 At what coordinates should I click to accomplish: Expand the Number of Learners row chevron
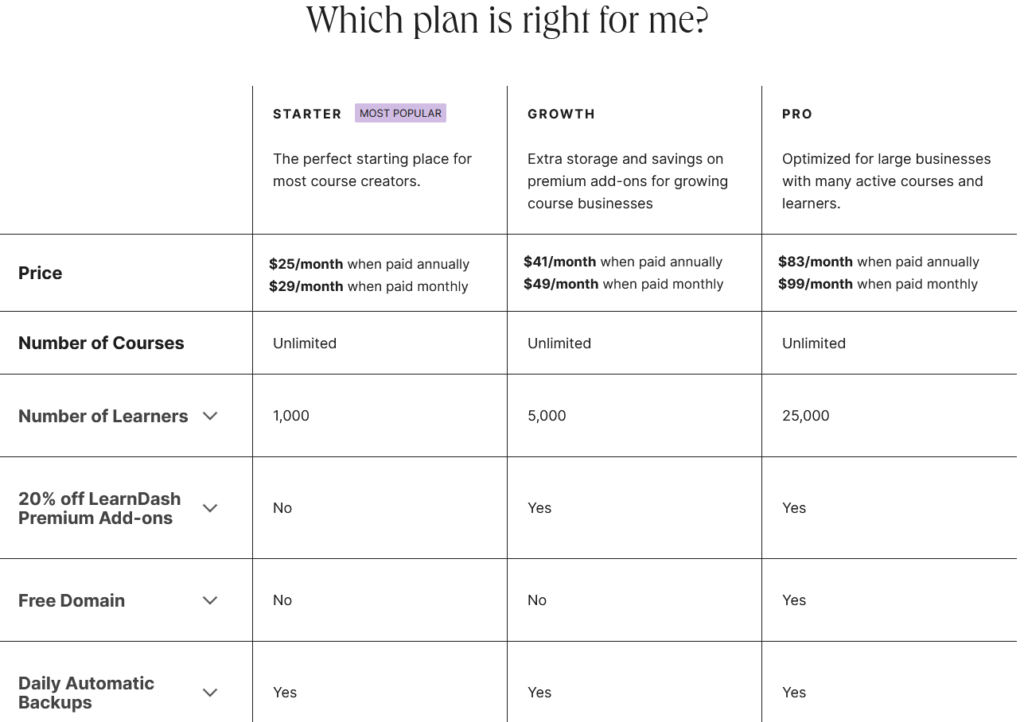tap(210, 416)
